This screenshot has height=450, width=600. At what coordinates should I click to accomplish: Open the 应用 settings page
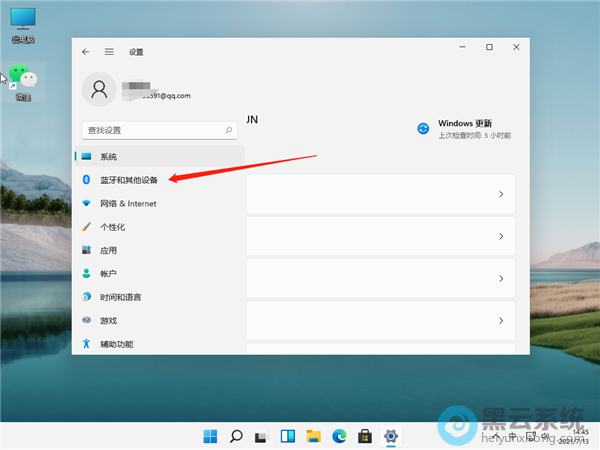108,250
